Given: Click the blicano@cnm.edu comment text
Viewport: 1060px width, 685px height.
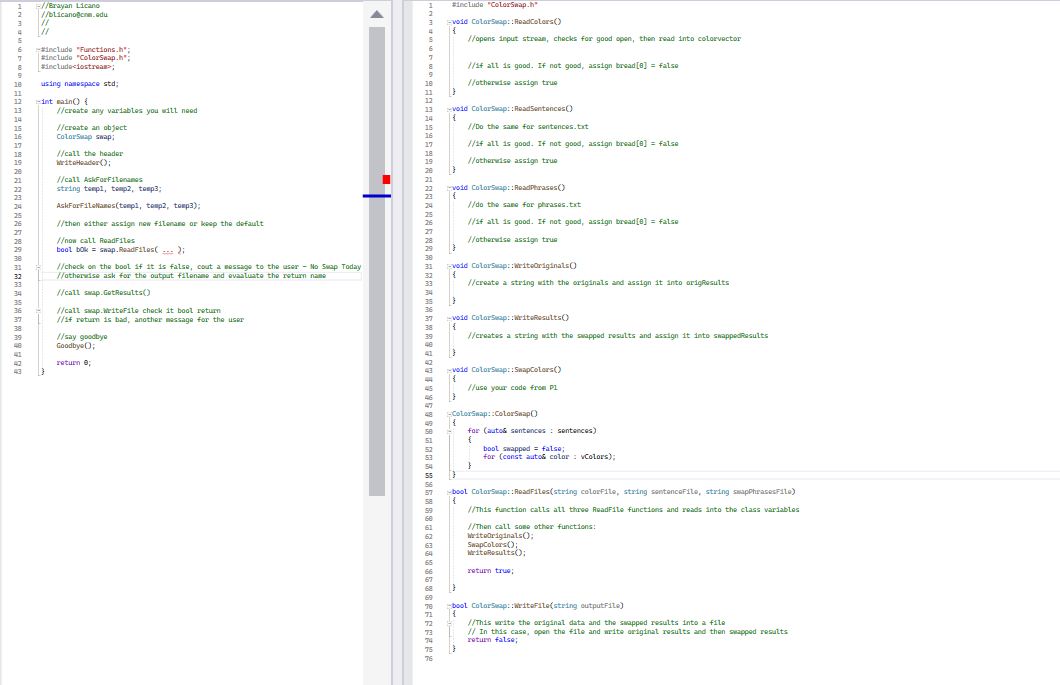Looking at the screenshot, I should click(x=75, y=14).
